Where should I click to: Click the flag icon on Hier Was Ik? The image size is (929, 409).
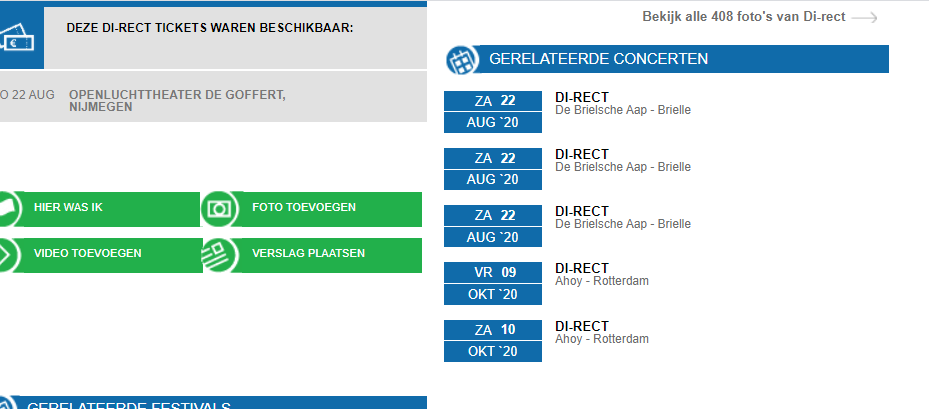point(6,209)
